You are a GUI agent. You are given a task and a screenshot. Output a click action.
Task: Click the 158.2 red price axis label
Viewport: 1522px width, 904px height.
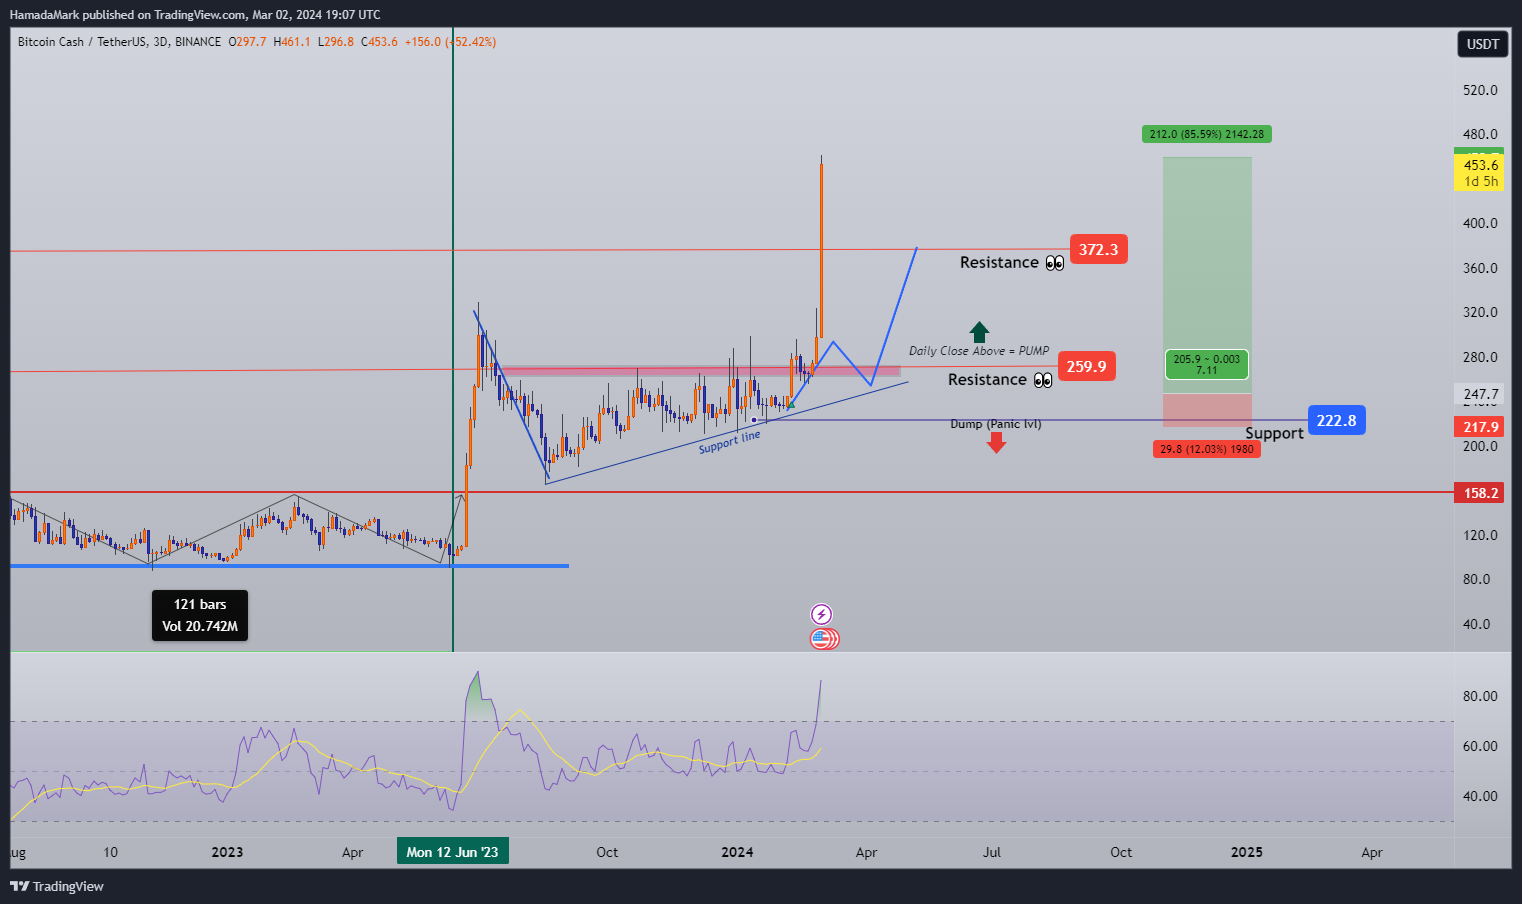coord(1481,493)
